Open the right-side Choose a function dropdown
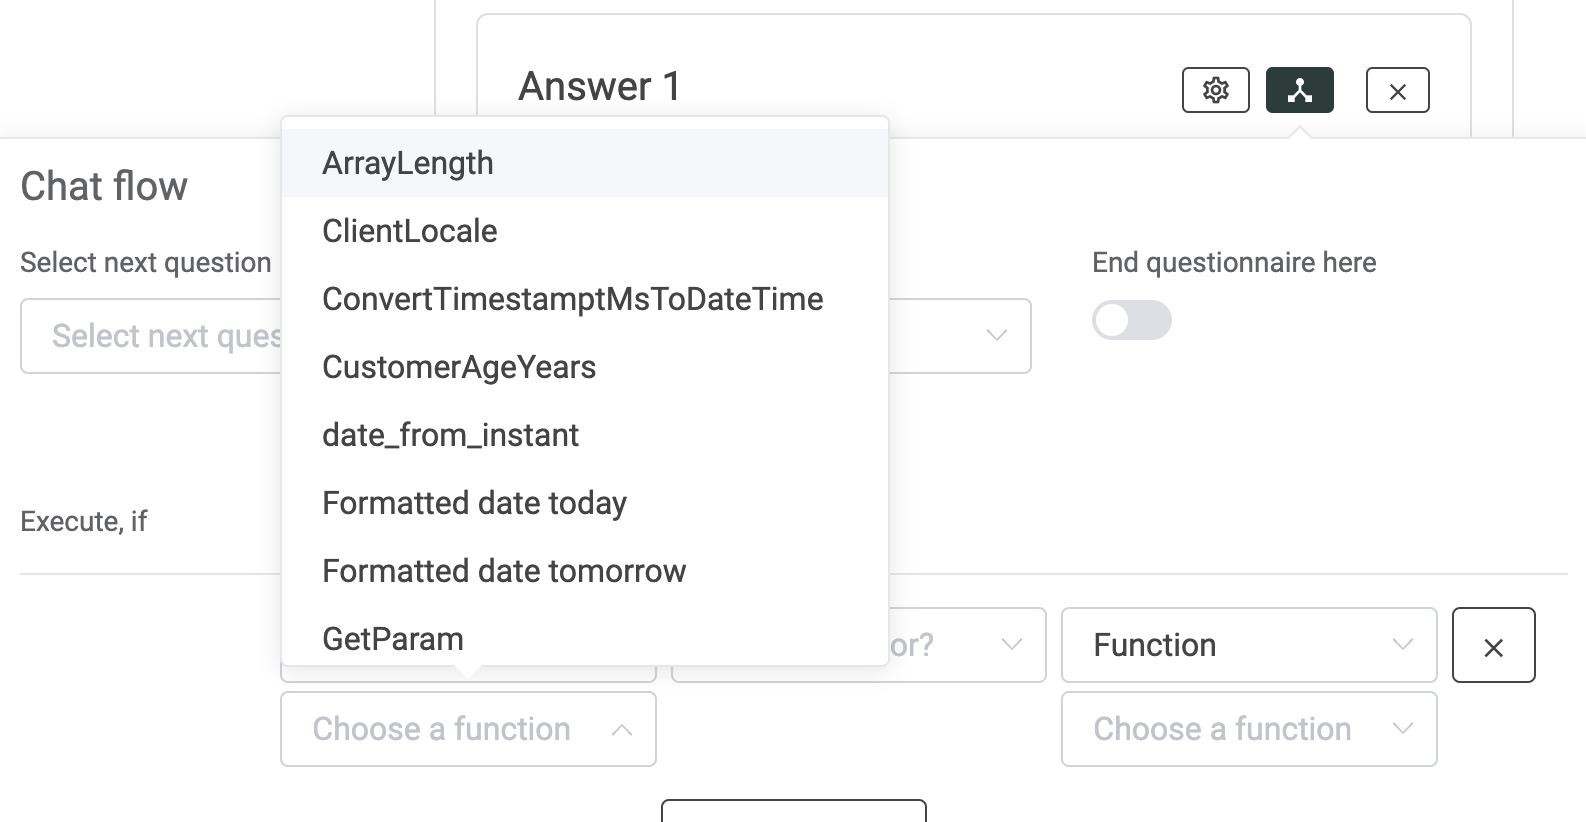Viewport: 1586px width, 822px height. tap(1248, 729)
